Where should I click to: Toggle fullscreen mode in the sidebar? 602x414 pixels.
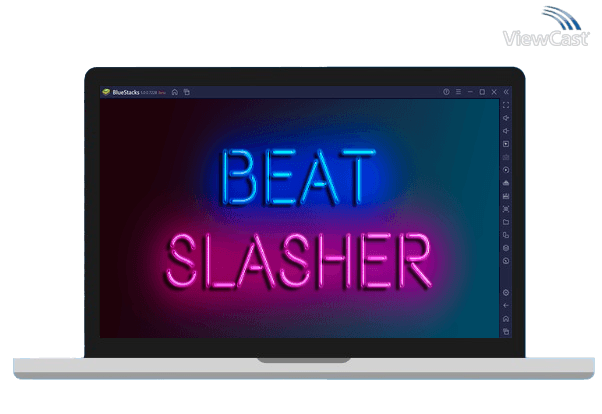click(506, 105)
